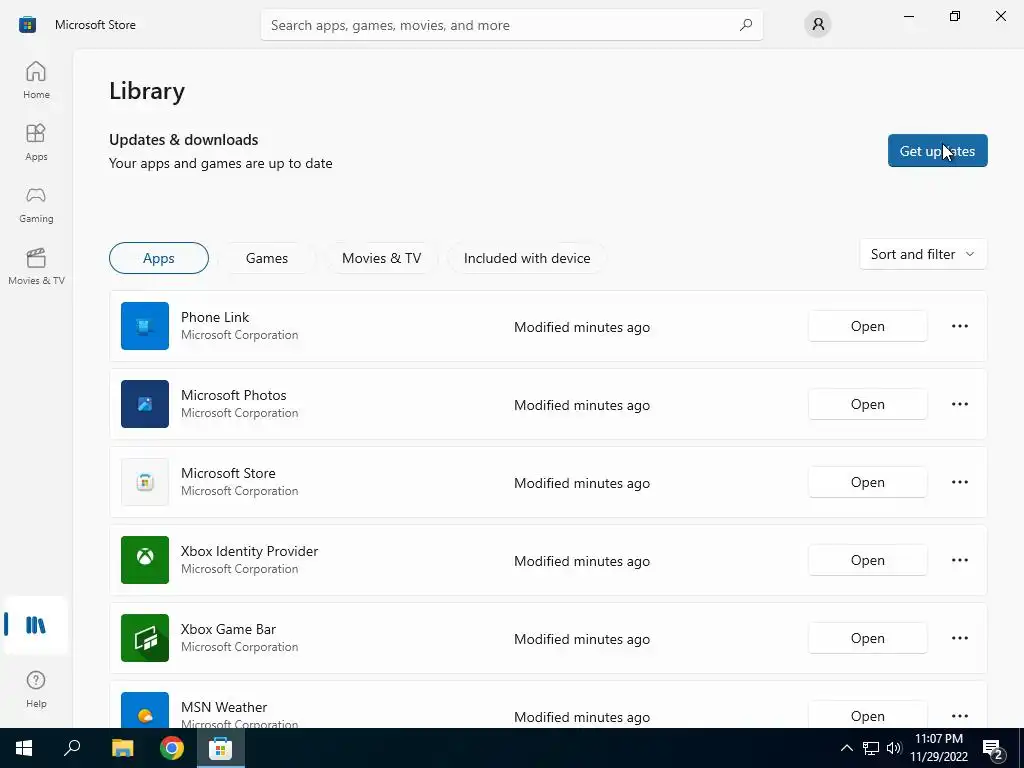Show hidden tray icons chevron
1024x768 pixels.
tap(846, 748)
